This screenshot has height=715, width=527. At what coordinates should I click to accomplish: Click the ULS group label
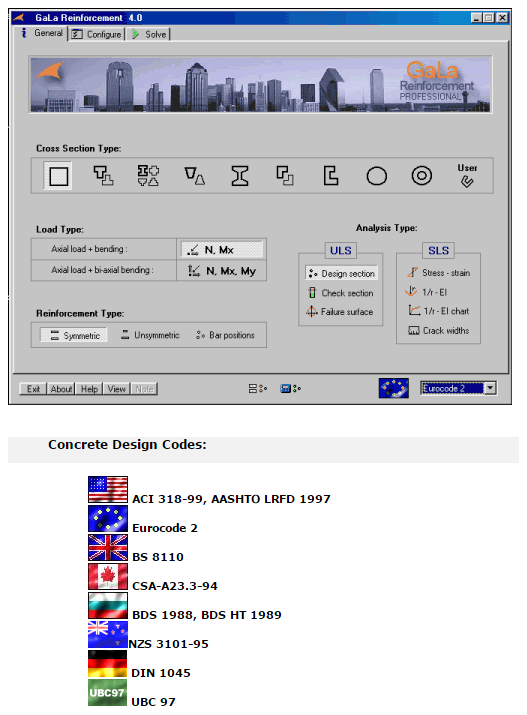pos(341,250)
